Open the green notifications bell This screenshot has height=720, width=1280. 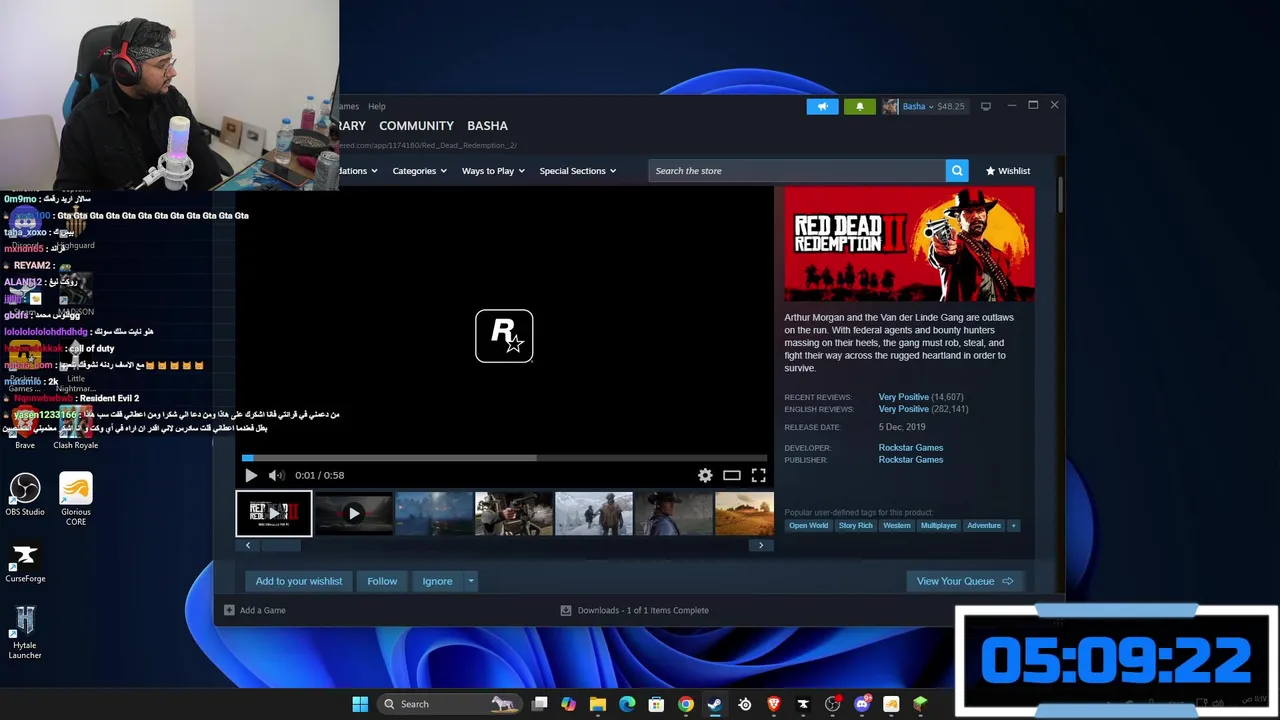(859, 106)
